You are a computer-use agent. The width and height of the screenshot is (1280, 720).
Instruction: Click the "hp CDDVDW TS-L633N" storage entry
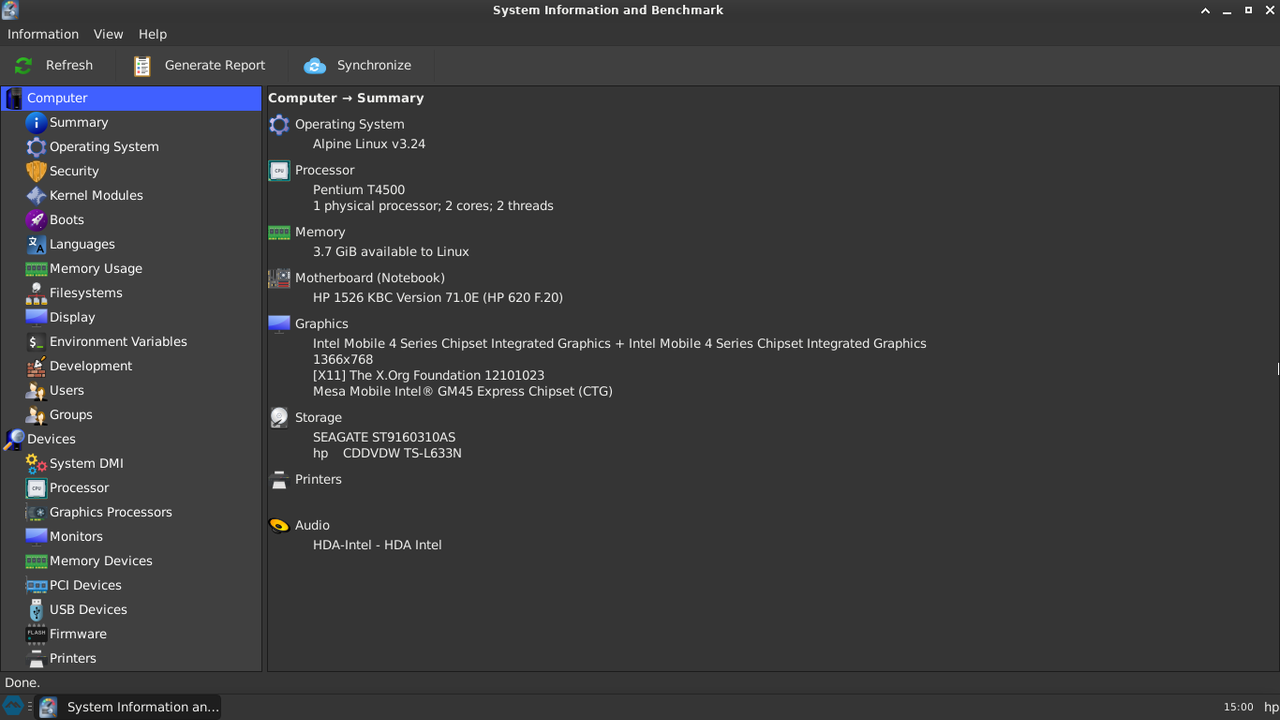coord(387,454)
